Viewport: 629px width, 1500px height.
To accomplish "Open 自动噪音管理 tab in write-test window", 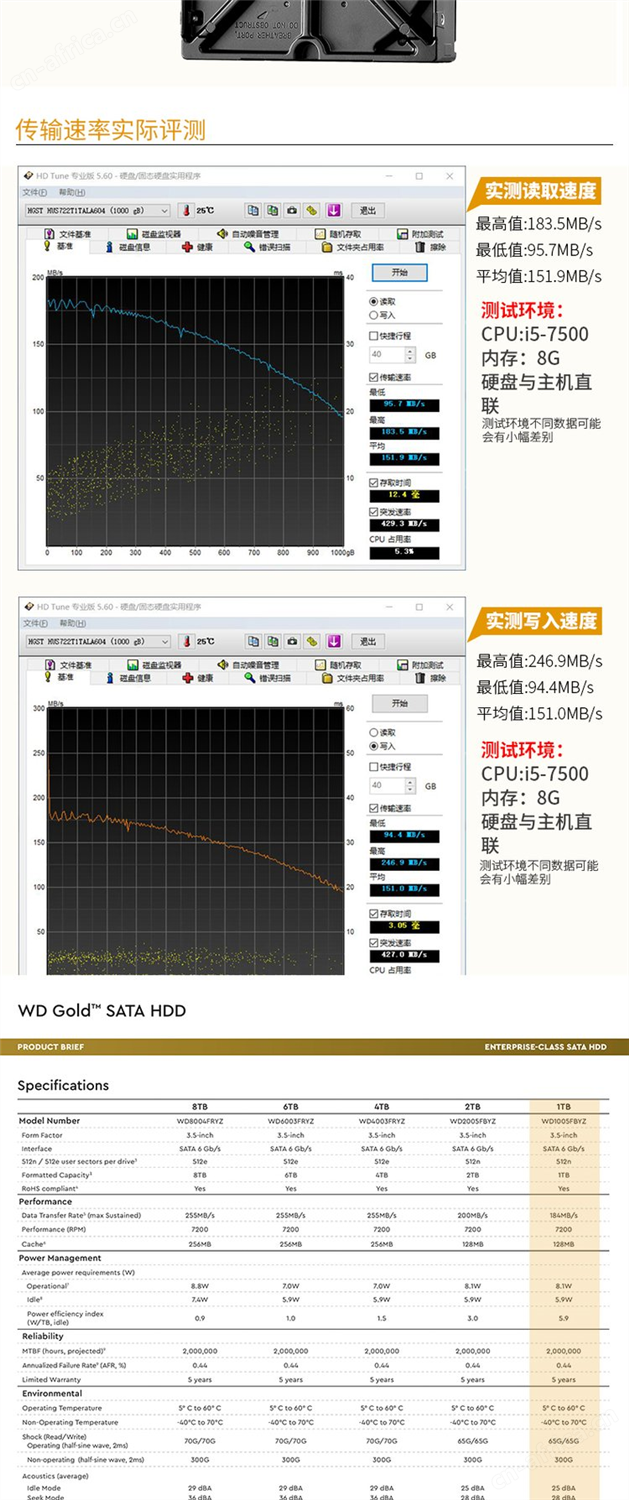I will pyautogui.click(x=247, y=665).
